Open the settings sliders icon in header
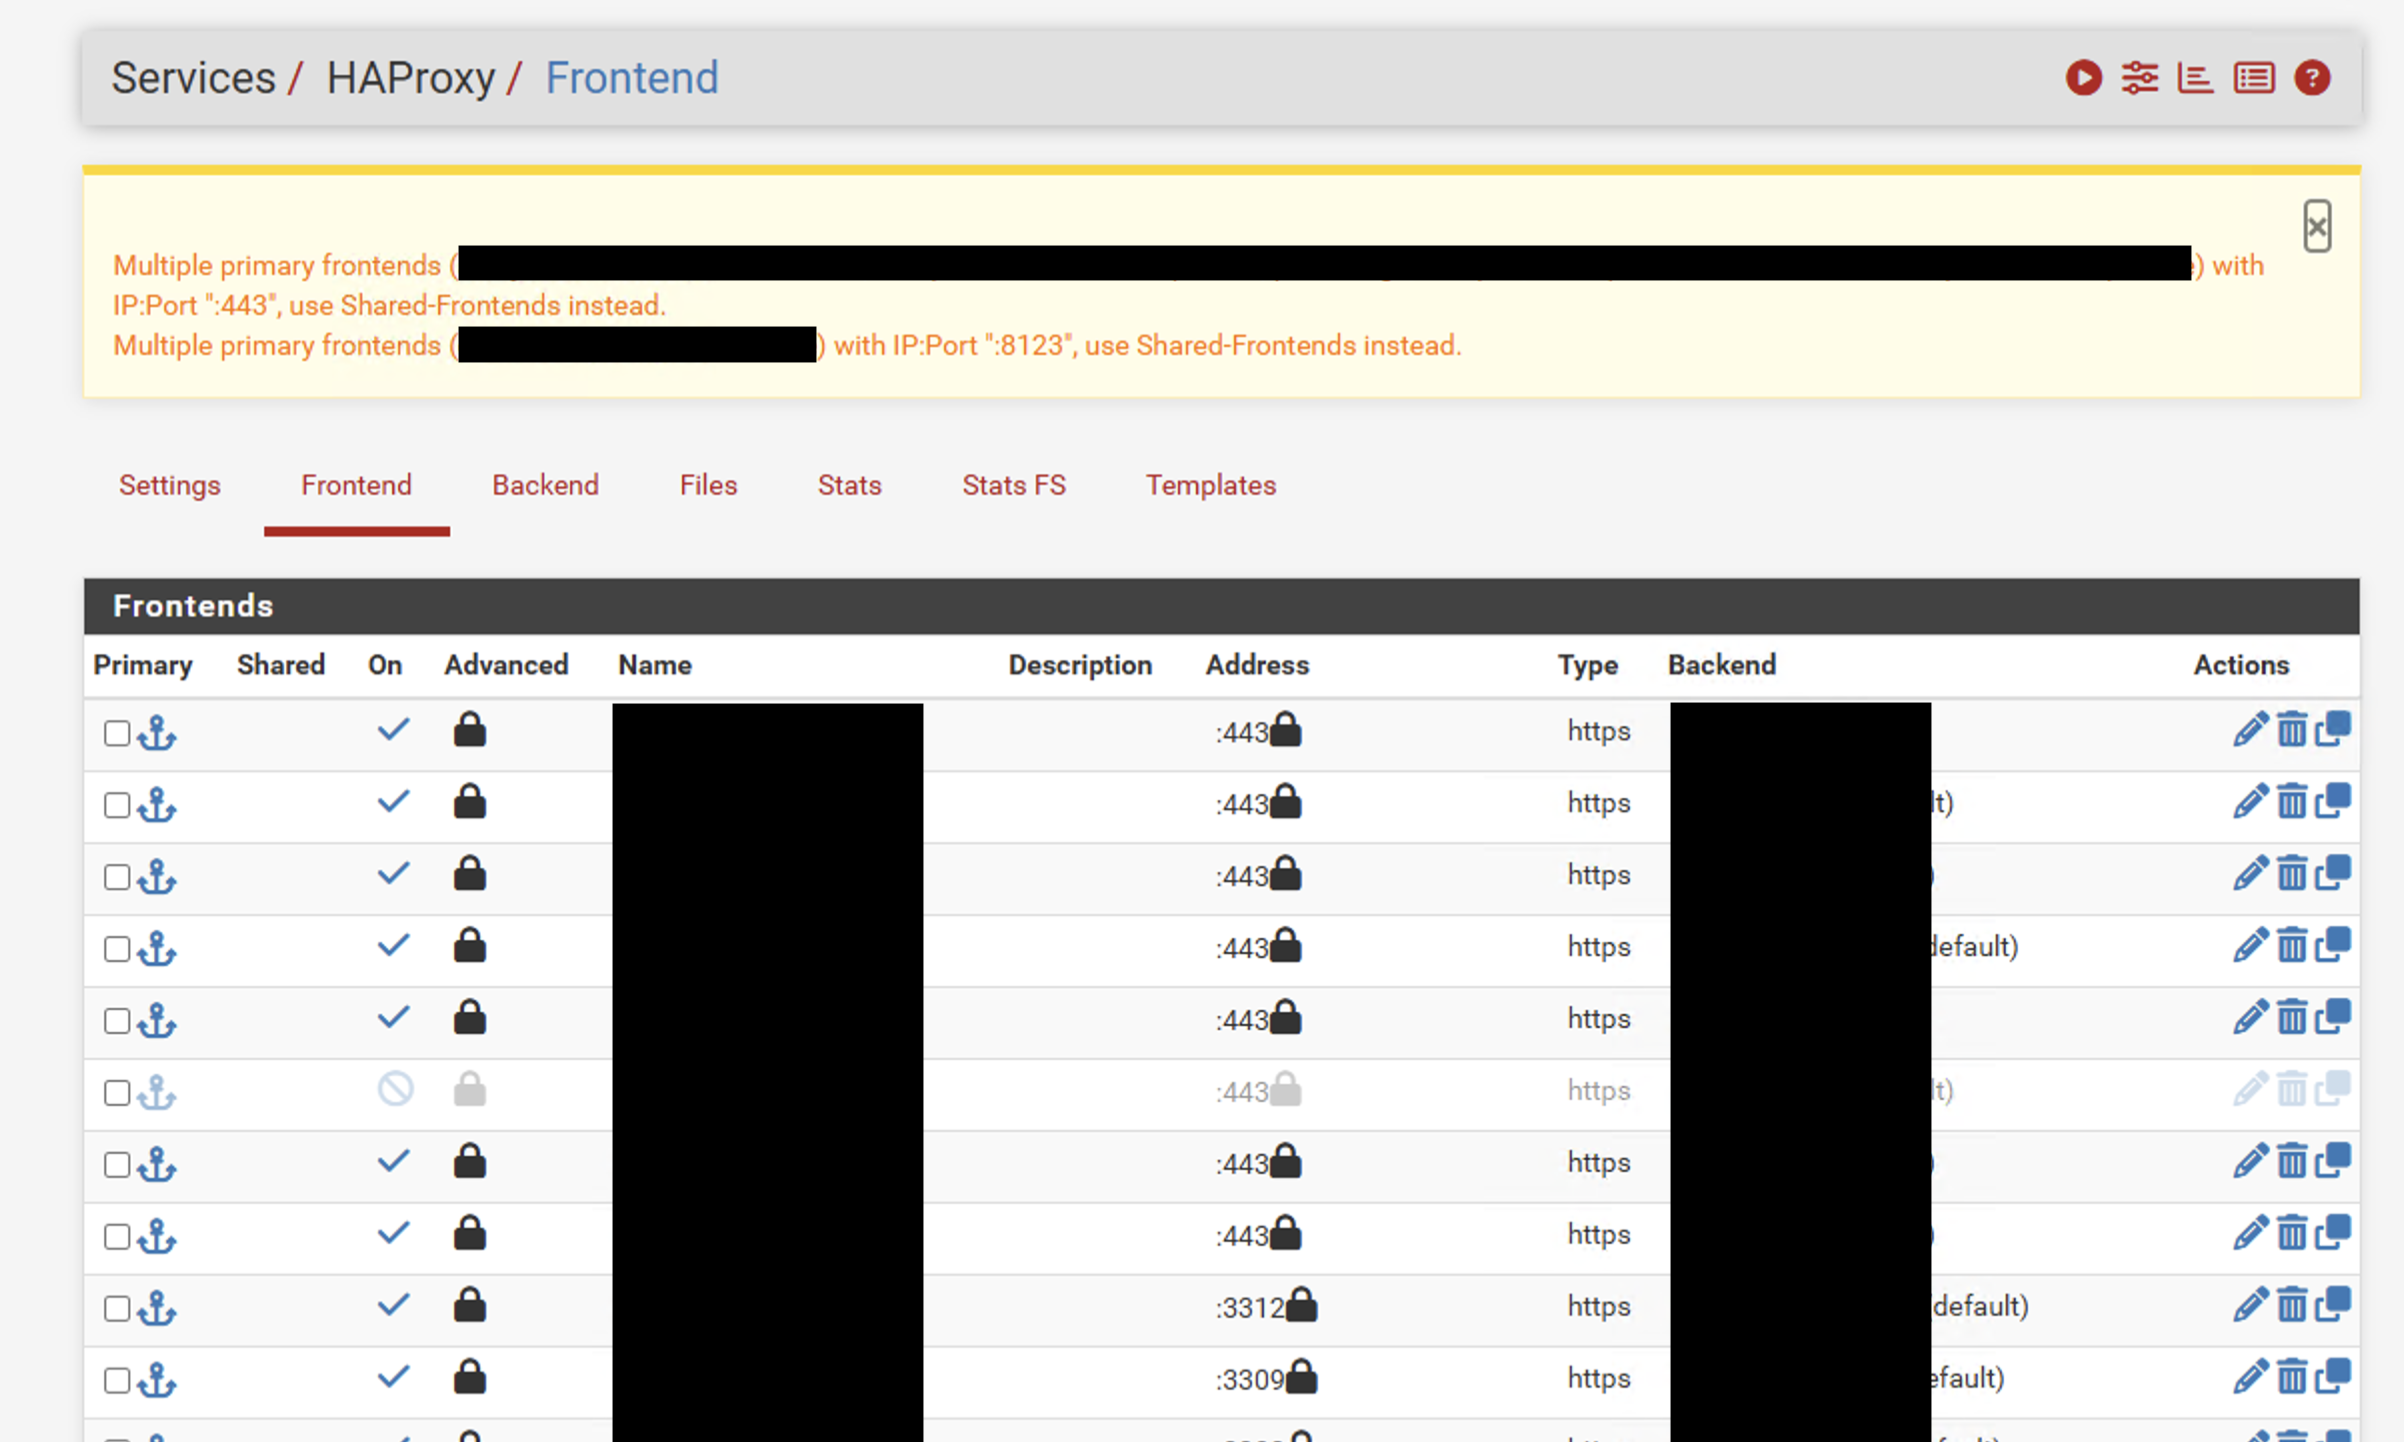Viewport: 2404px width, 1442px height. coord(2139,78)
